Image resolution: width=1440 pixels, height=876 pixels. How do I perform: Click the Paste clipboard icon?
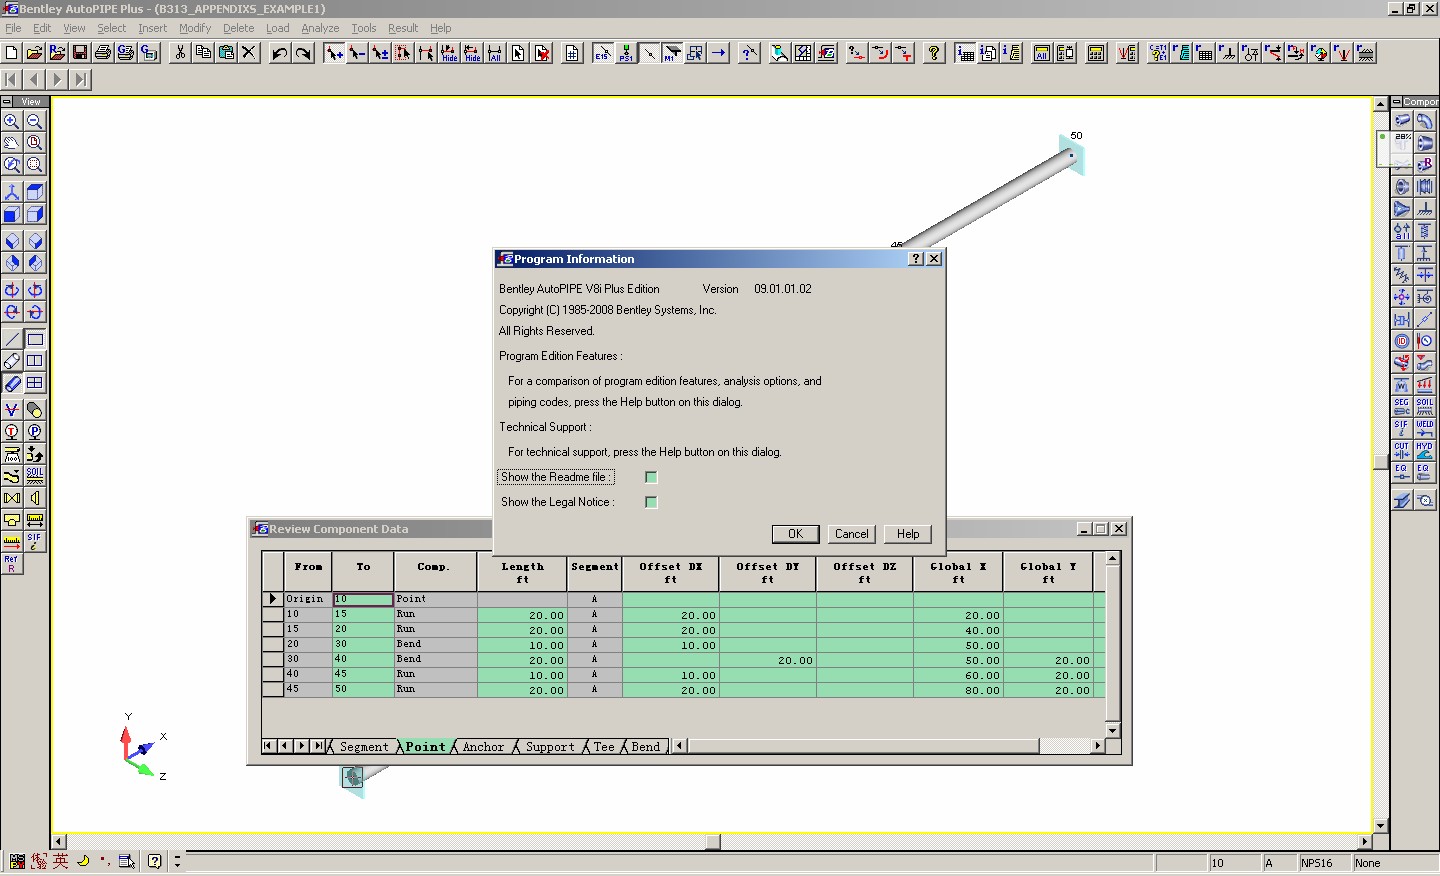[x=226, y=53]
